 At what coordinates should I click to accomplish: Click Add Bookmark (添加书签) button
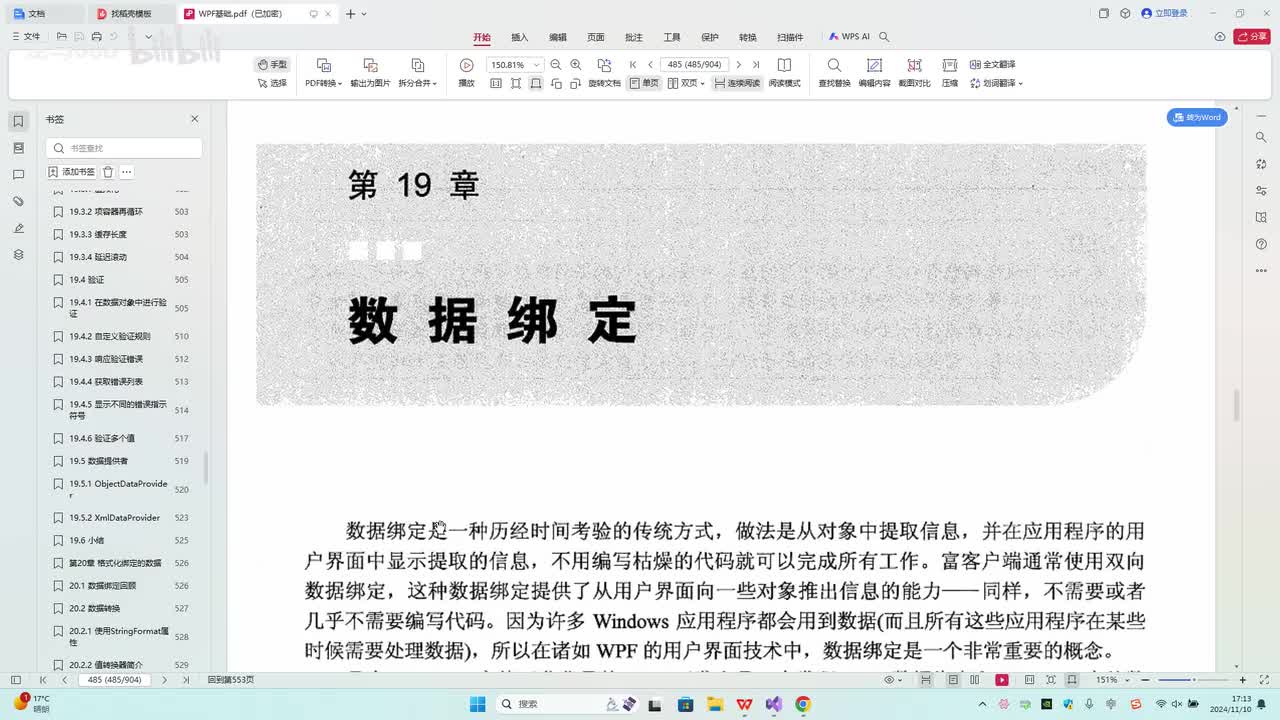click(x=72, y=172)
